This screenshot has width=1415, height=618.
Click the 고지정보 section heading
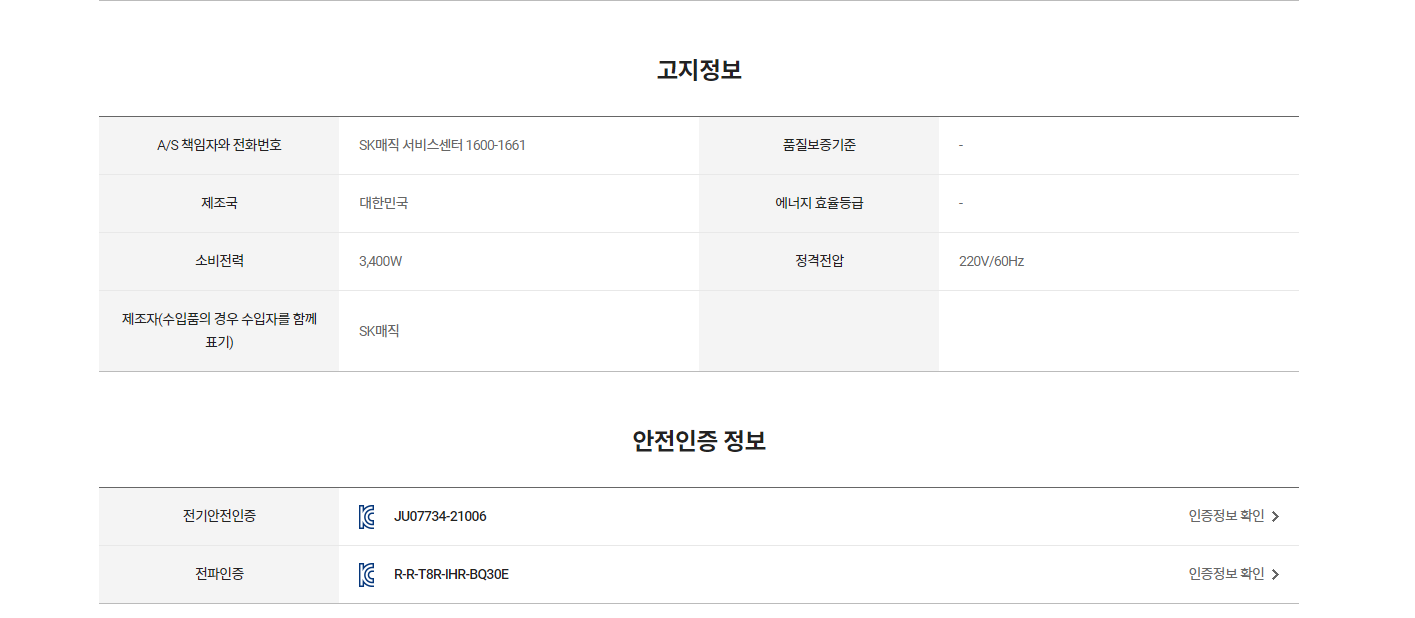tap(699, 70)
